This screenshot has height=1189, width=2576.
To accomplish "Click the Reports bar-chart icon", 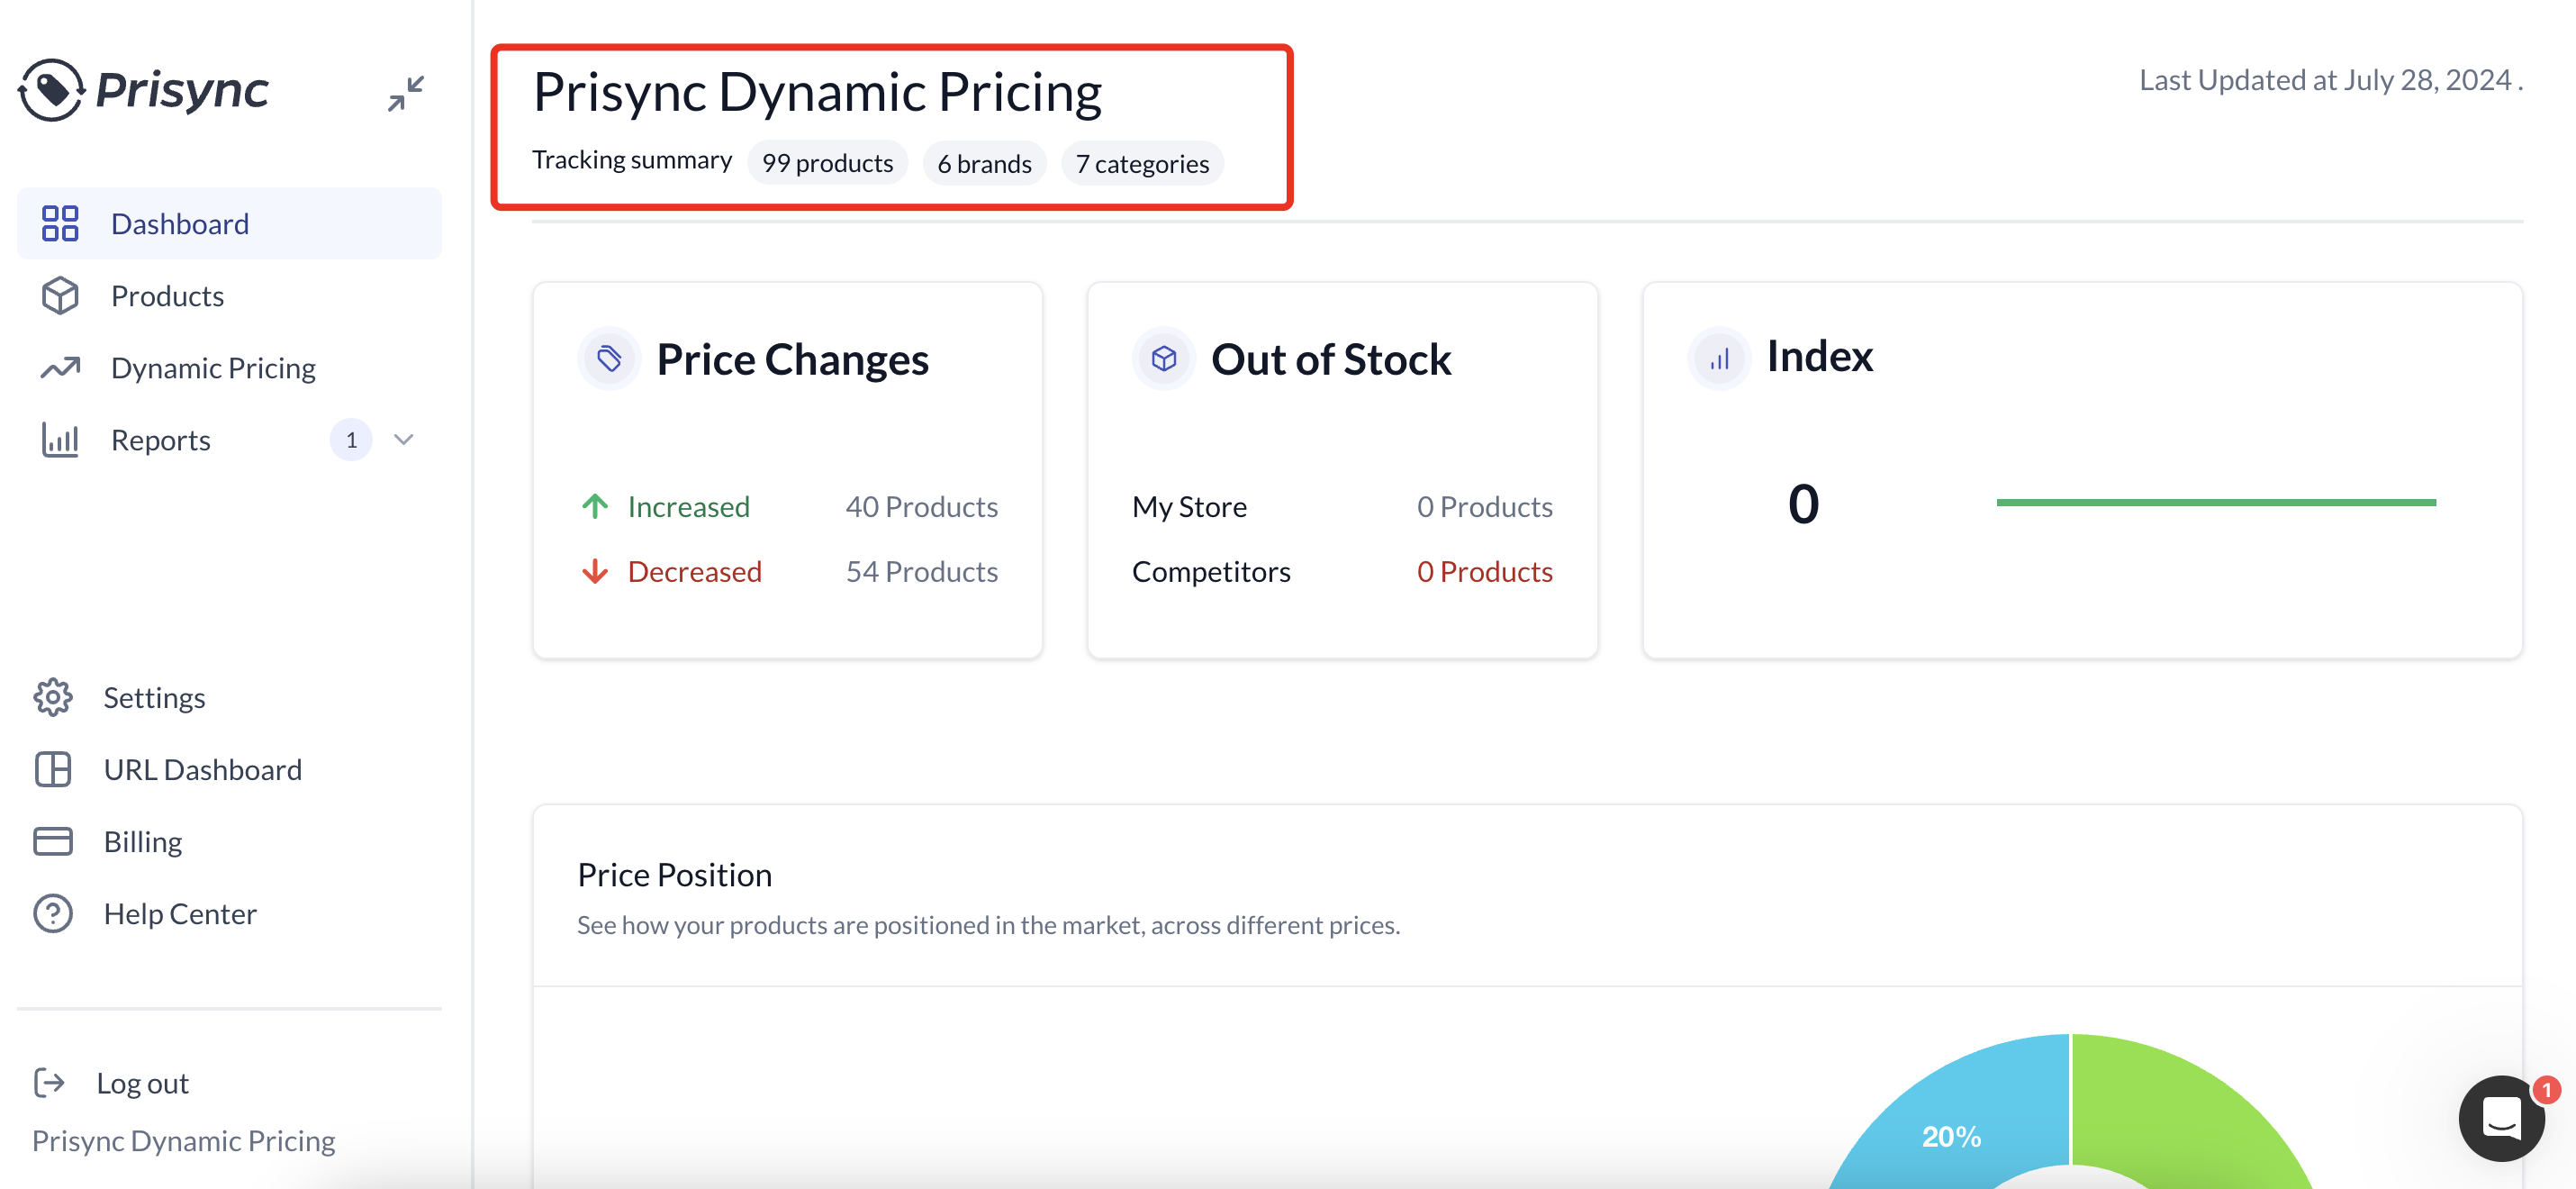I will point(60,440).
